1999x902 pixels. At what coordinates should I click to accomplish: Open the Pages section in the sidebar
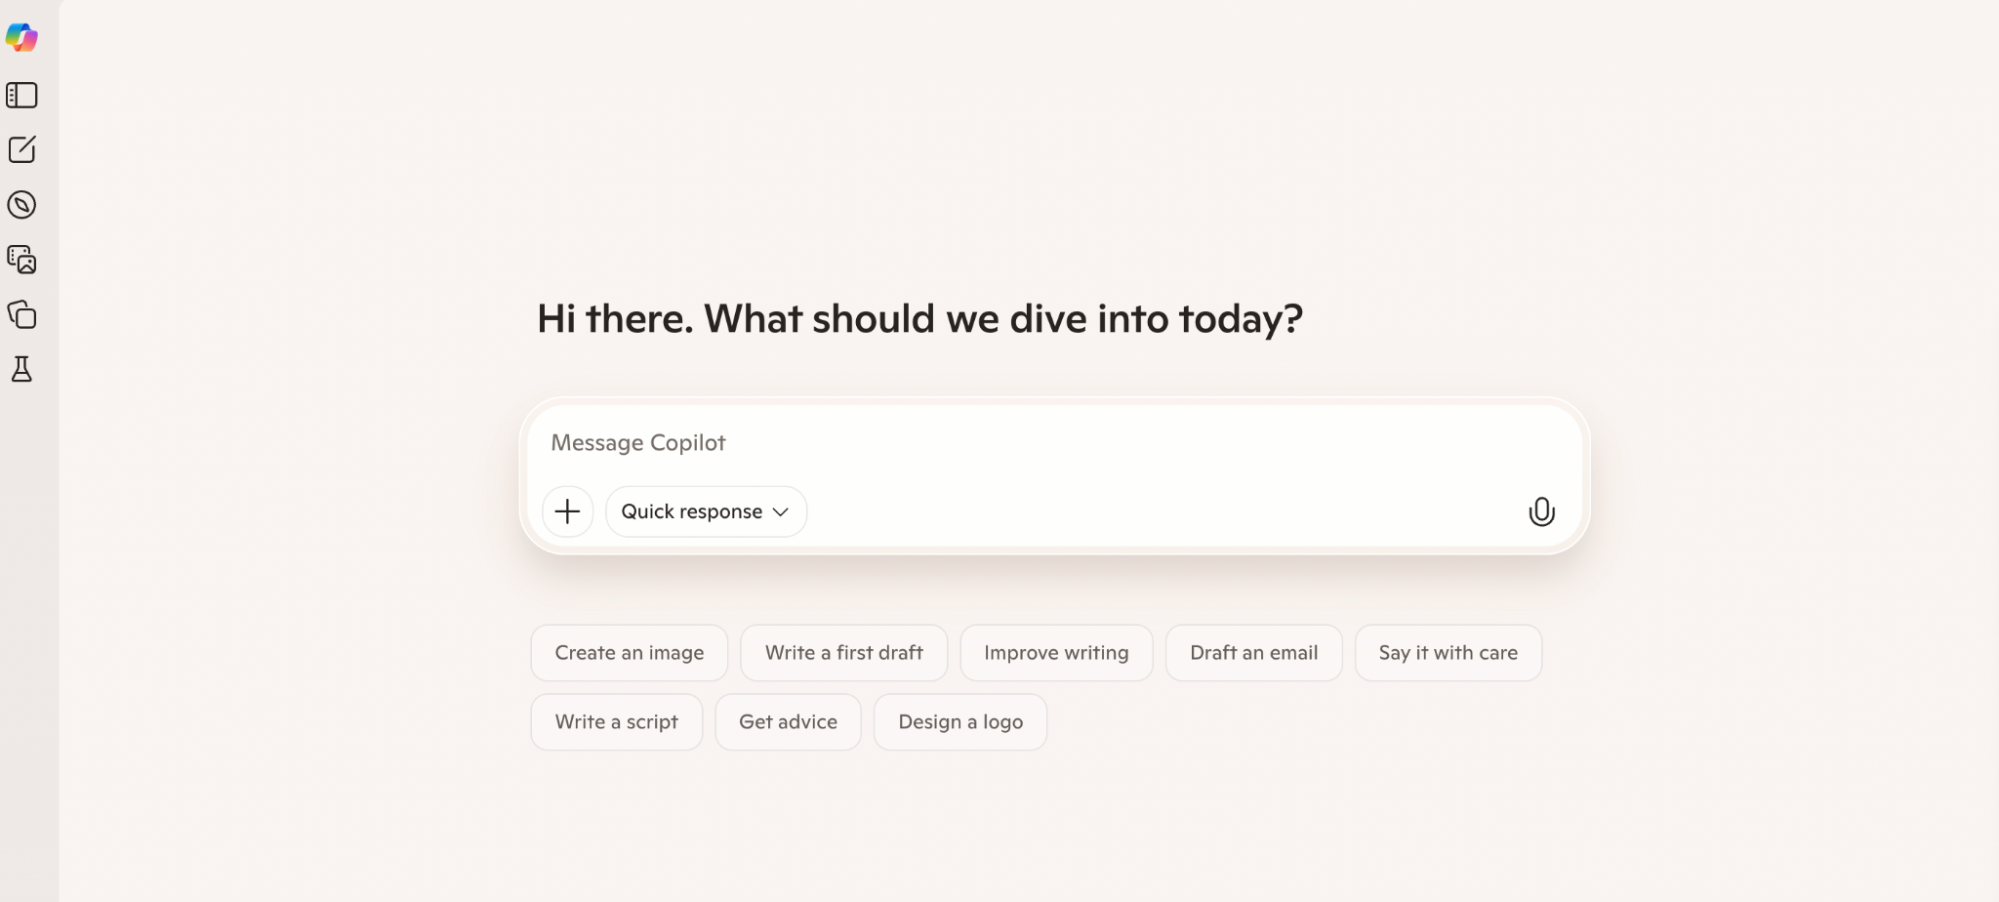coord(22,315)
